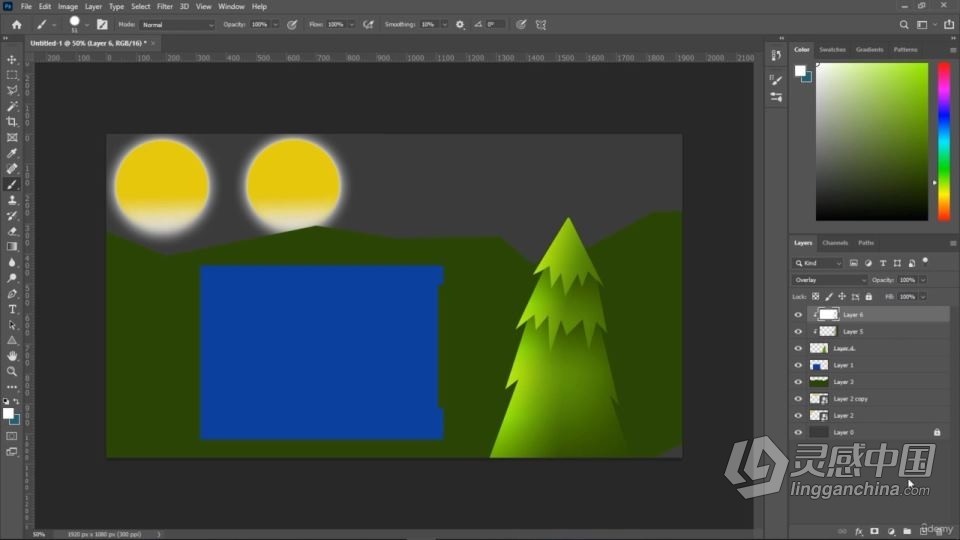
Task: Open smoothing options gear
Action: pyautogui.click(x=460, y=24)
